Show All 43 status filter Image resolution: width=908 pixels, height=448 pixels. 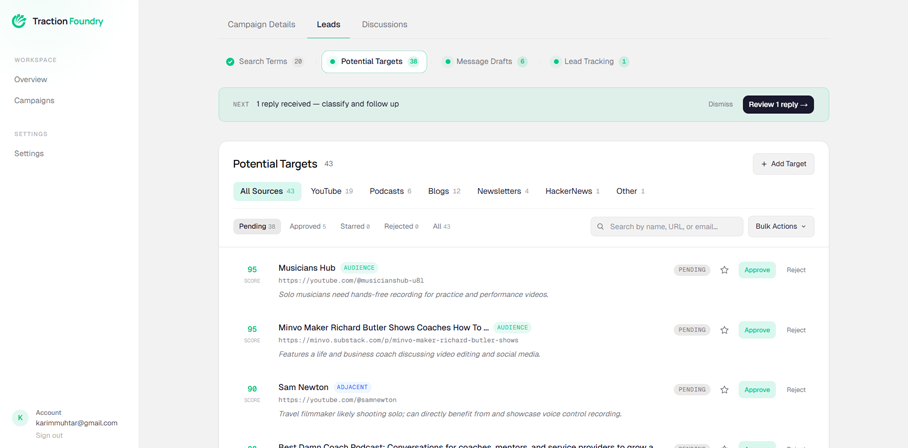click(441, 226)
